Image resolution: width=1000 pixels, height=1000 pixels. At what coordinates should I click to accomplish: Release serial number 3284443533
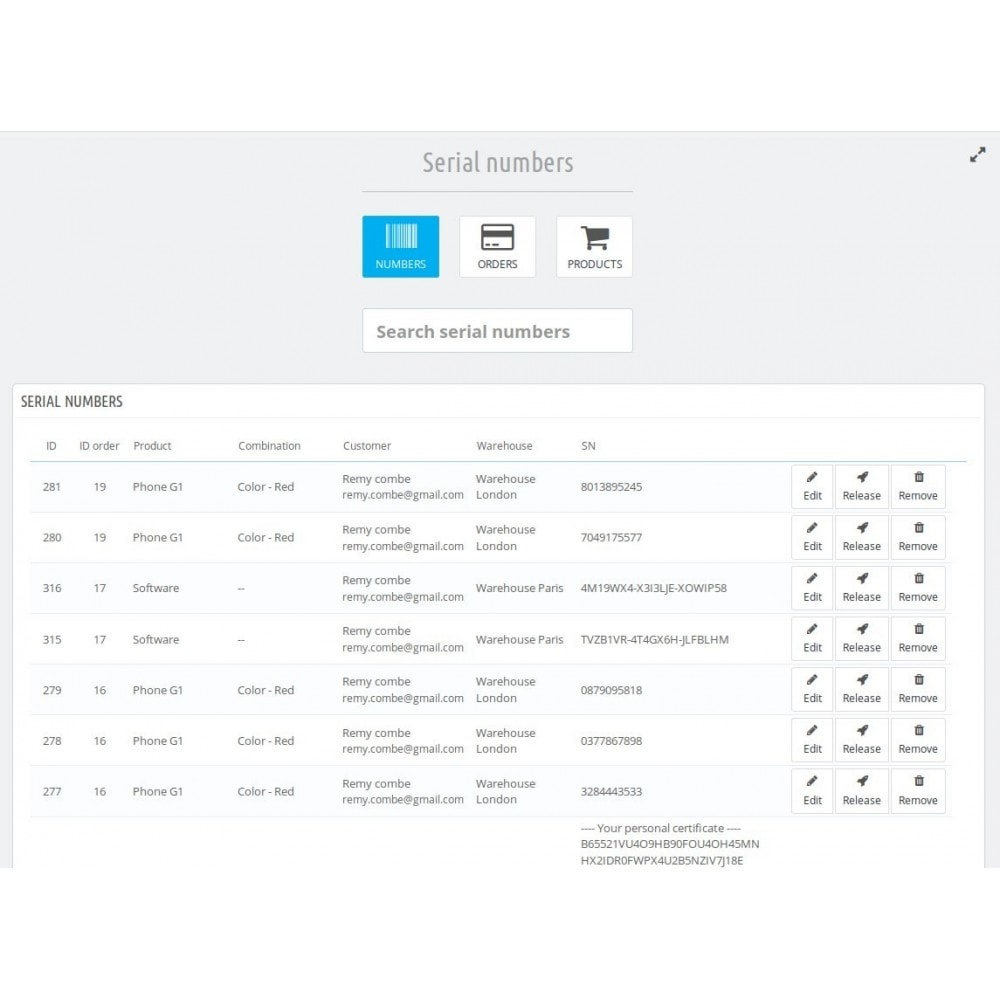point(862,791)
